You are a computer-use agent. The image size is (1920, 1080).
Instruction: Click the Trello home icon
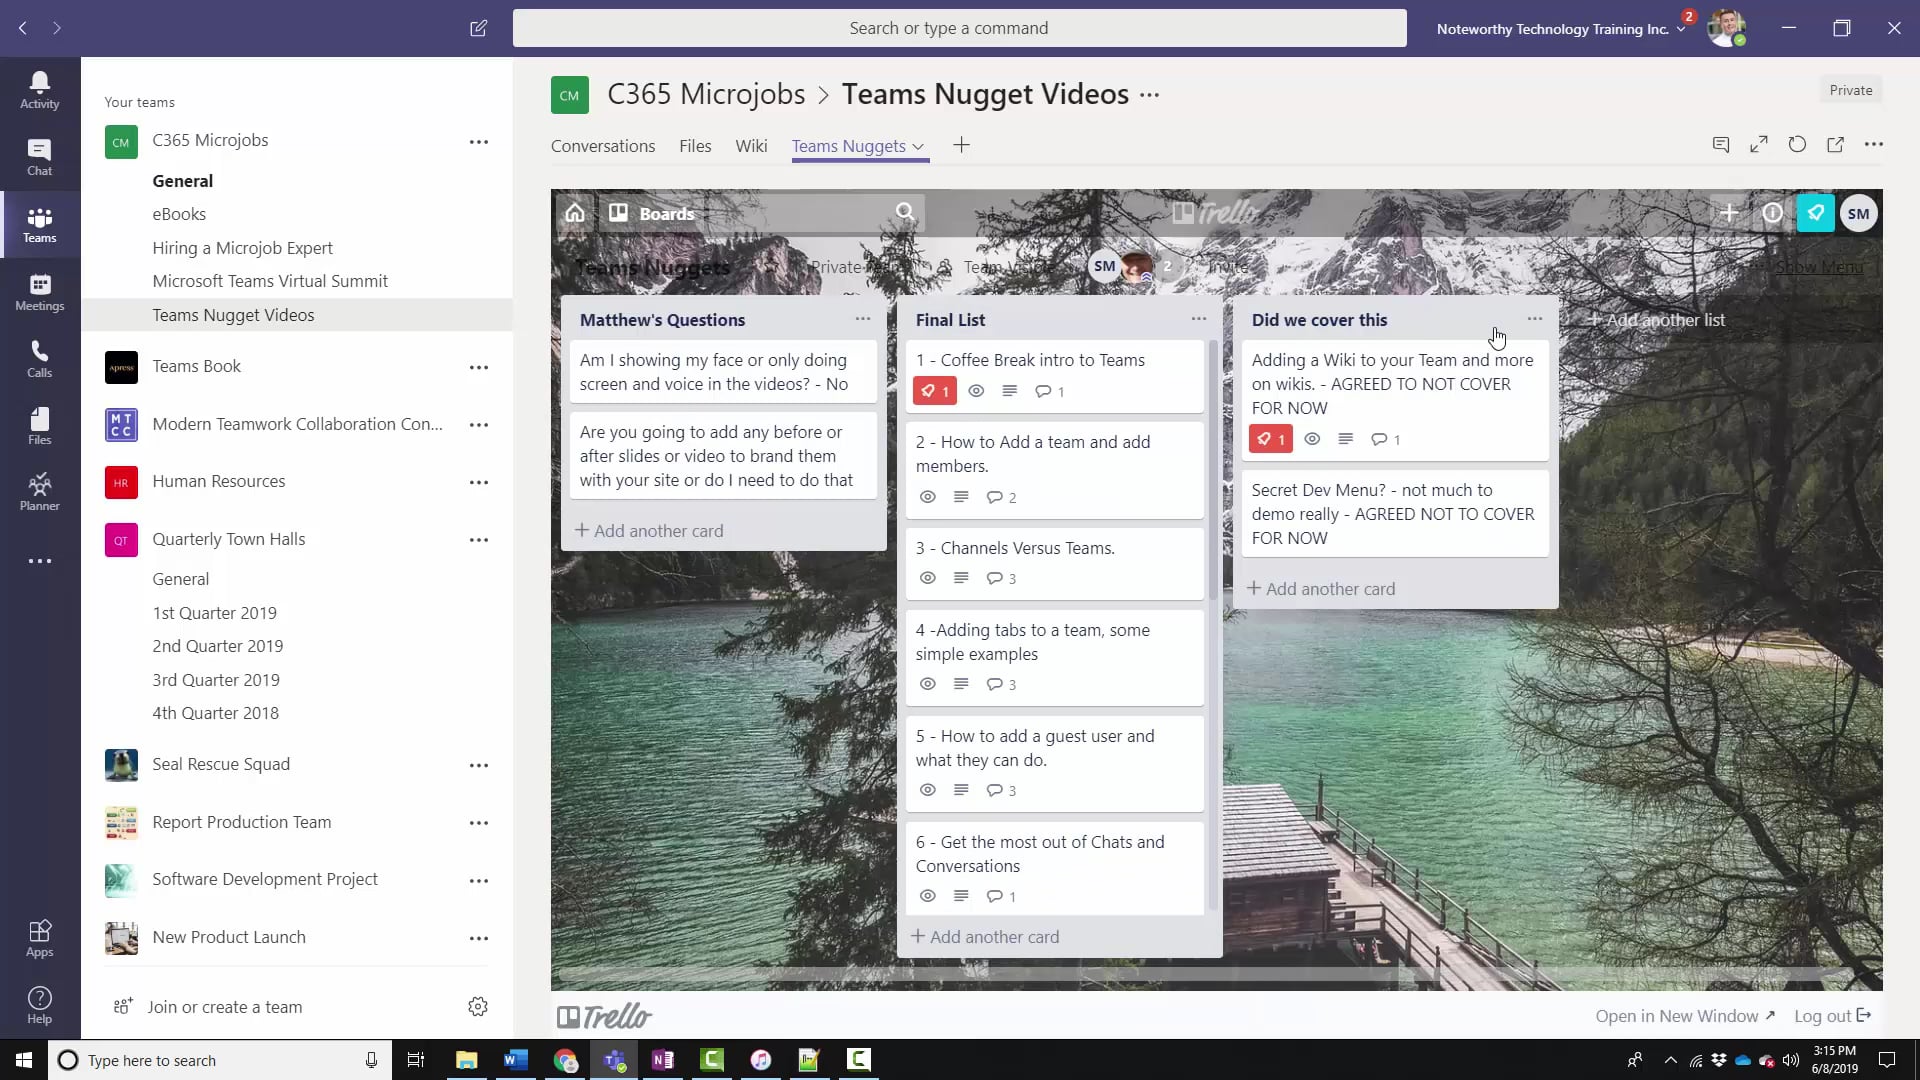coord(575,212)
